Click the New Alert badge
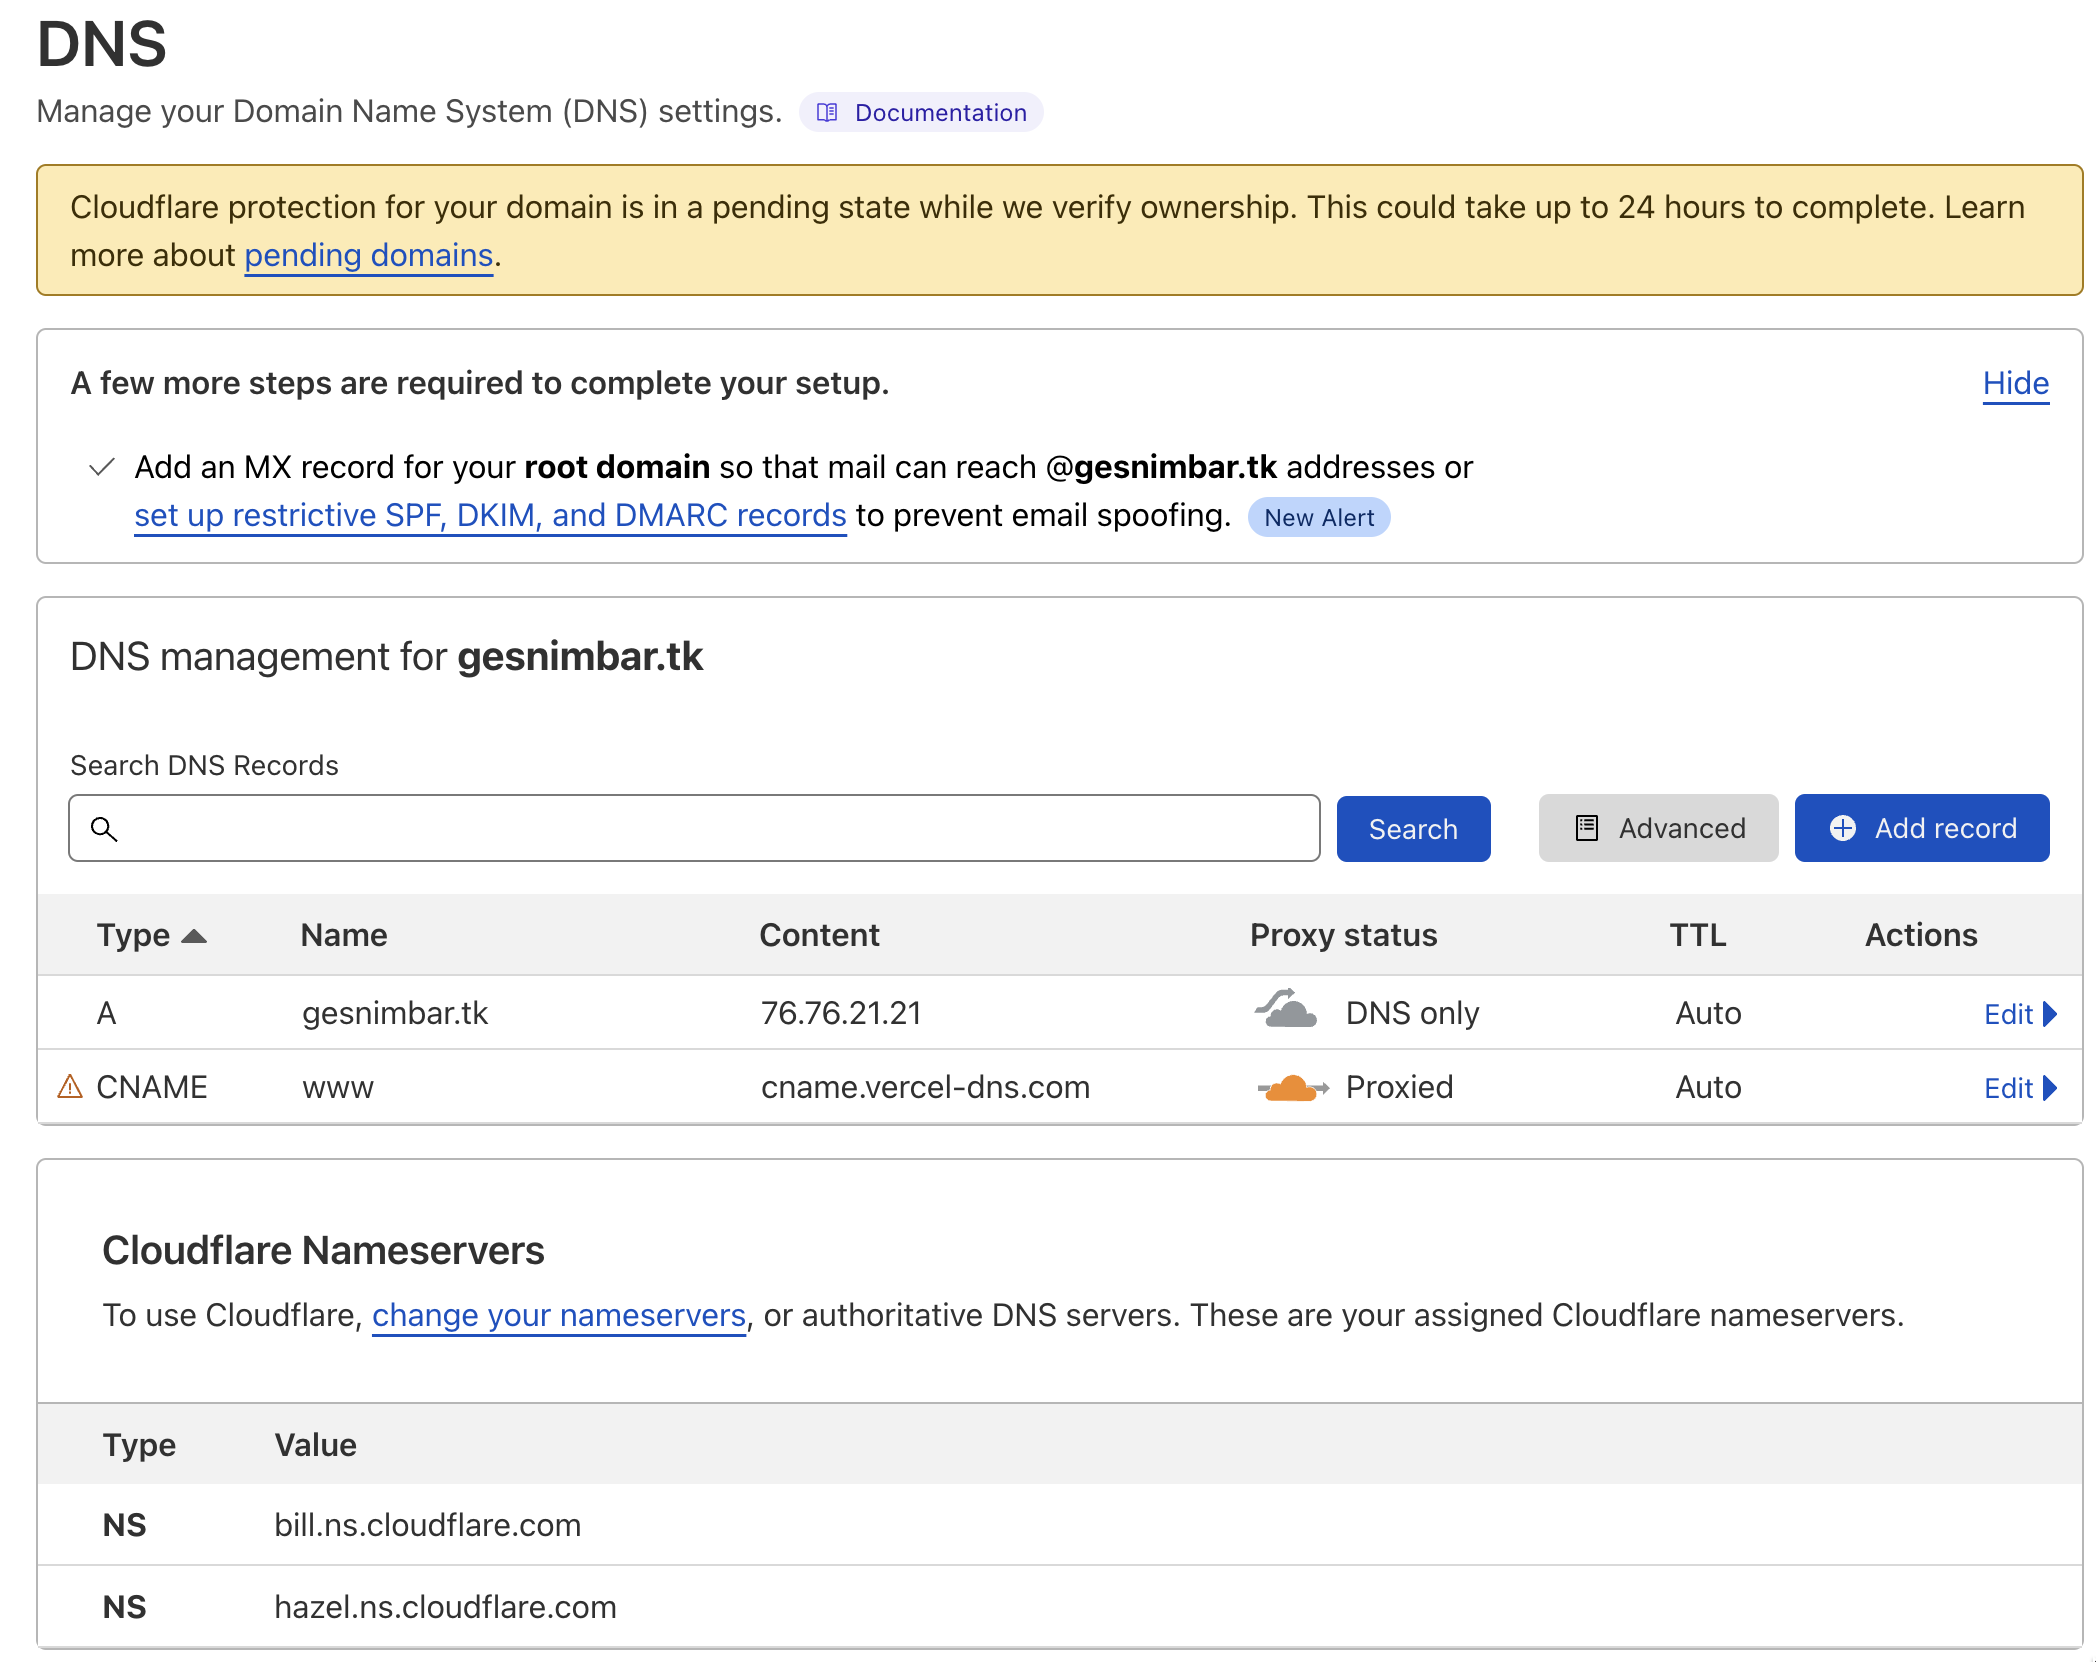This screenshot has height=1662, width=2096. coord(1318,517)
